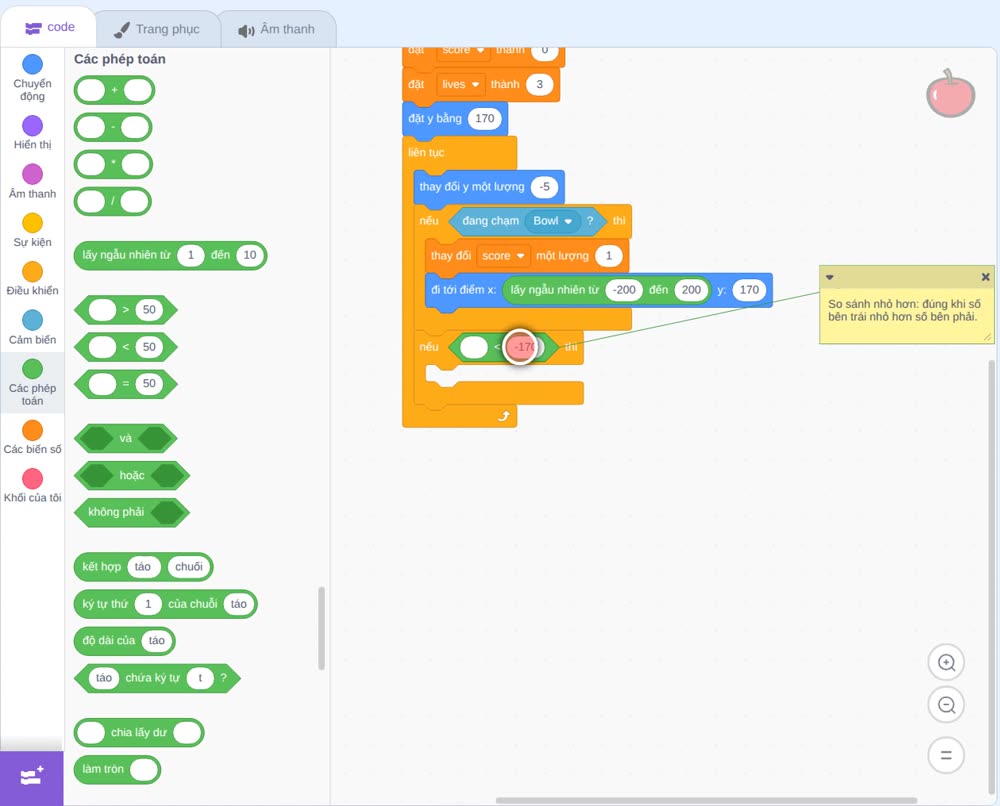Click the empty left input of less-than block
Screen dimensions: 1000x806
click(473, 347)
